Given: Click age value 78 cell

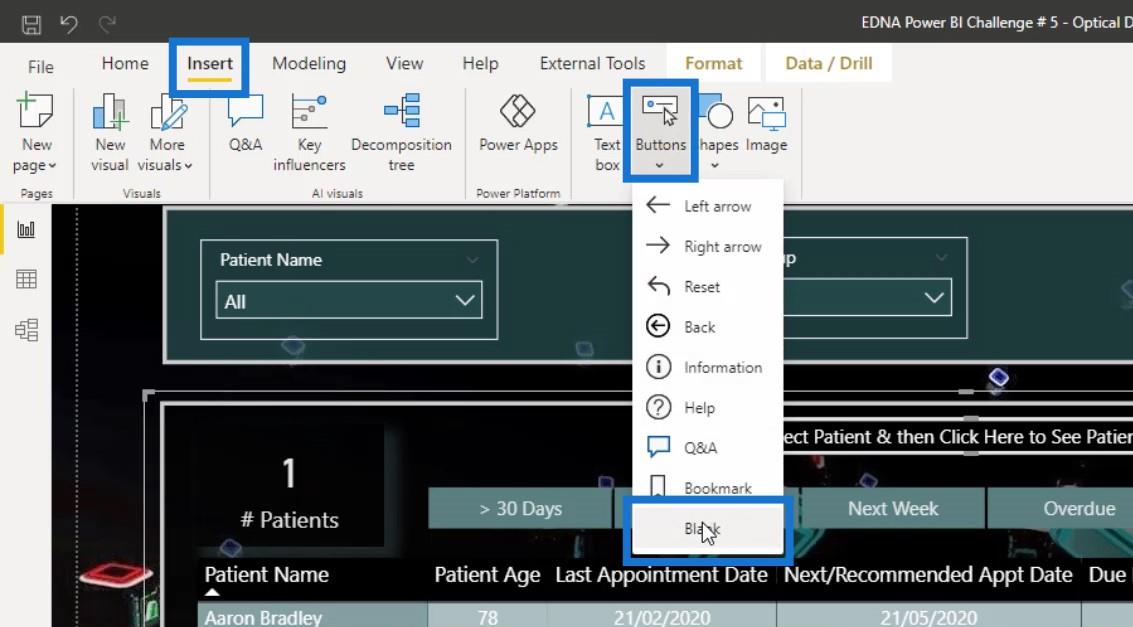Looking at the screenshot, I should pyautogui.click(x=488, y=618).
